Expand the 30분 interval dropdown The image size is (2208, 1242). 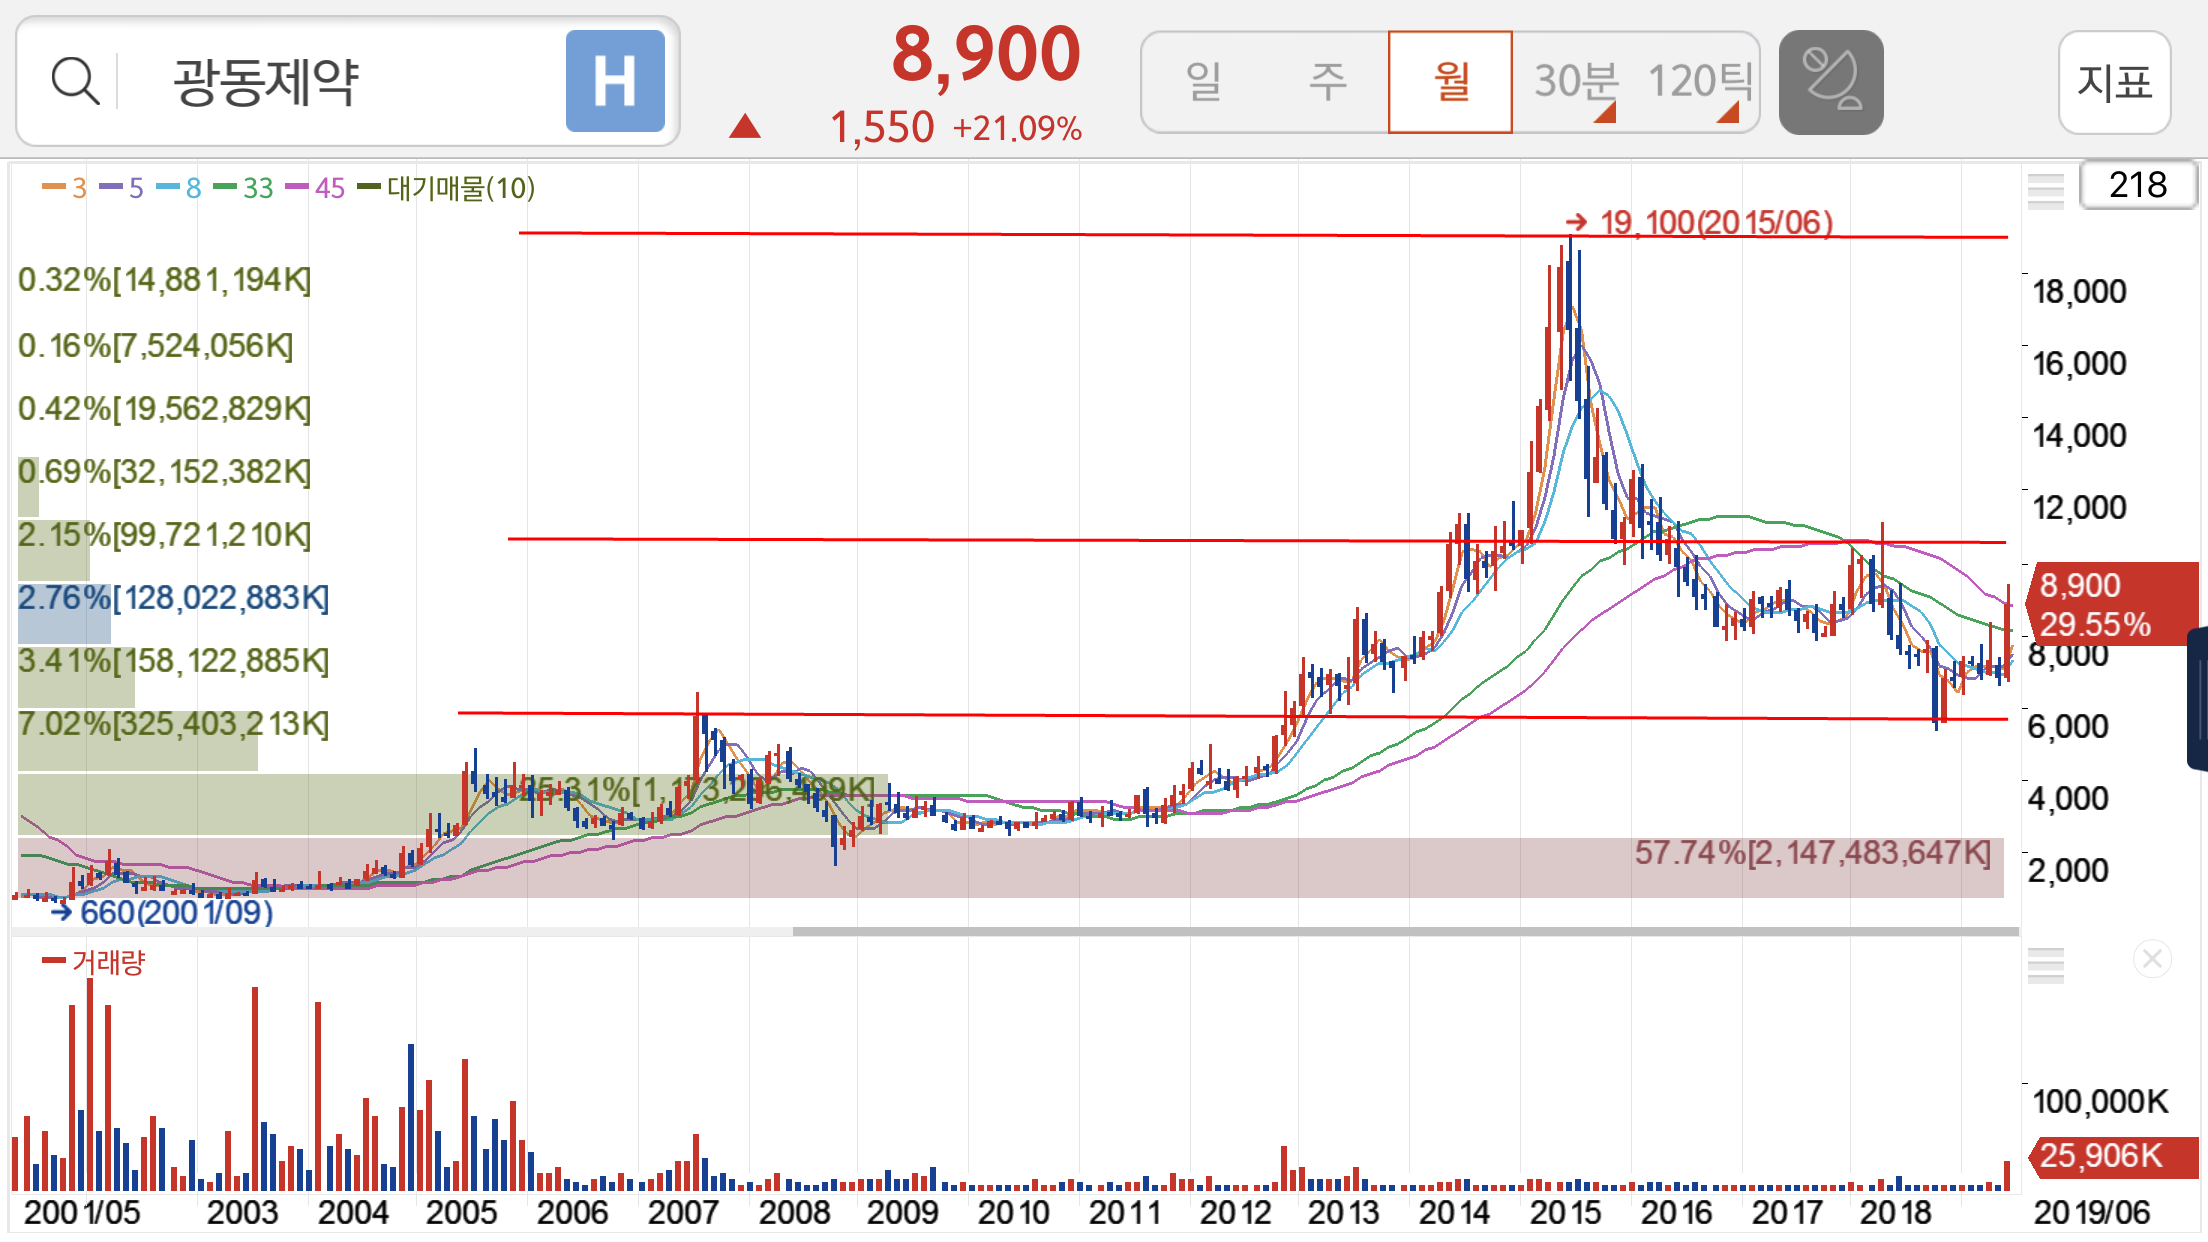click(1575, 81)
